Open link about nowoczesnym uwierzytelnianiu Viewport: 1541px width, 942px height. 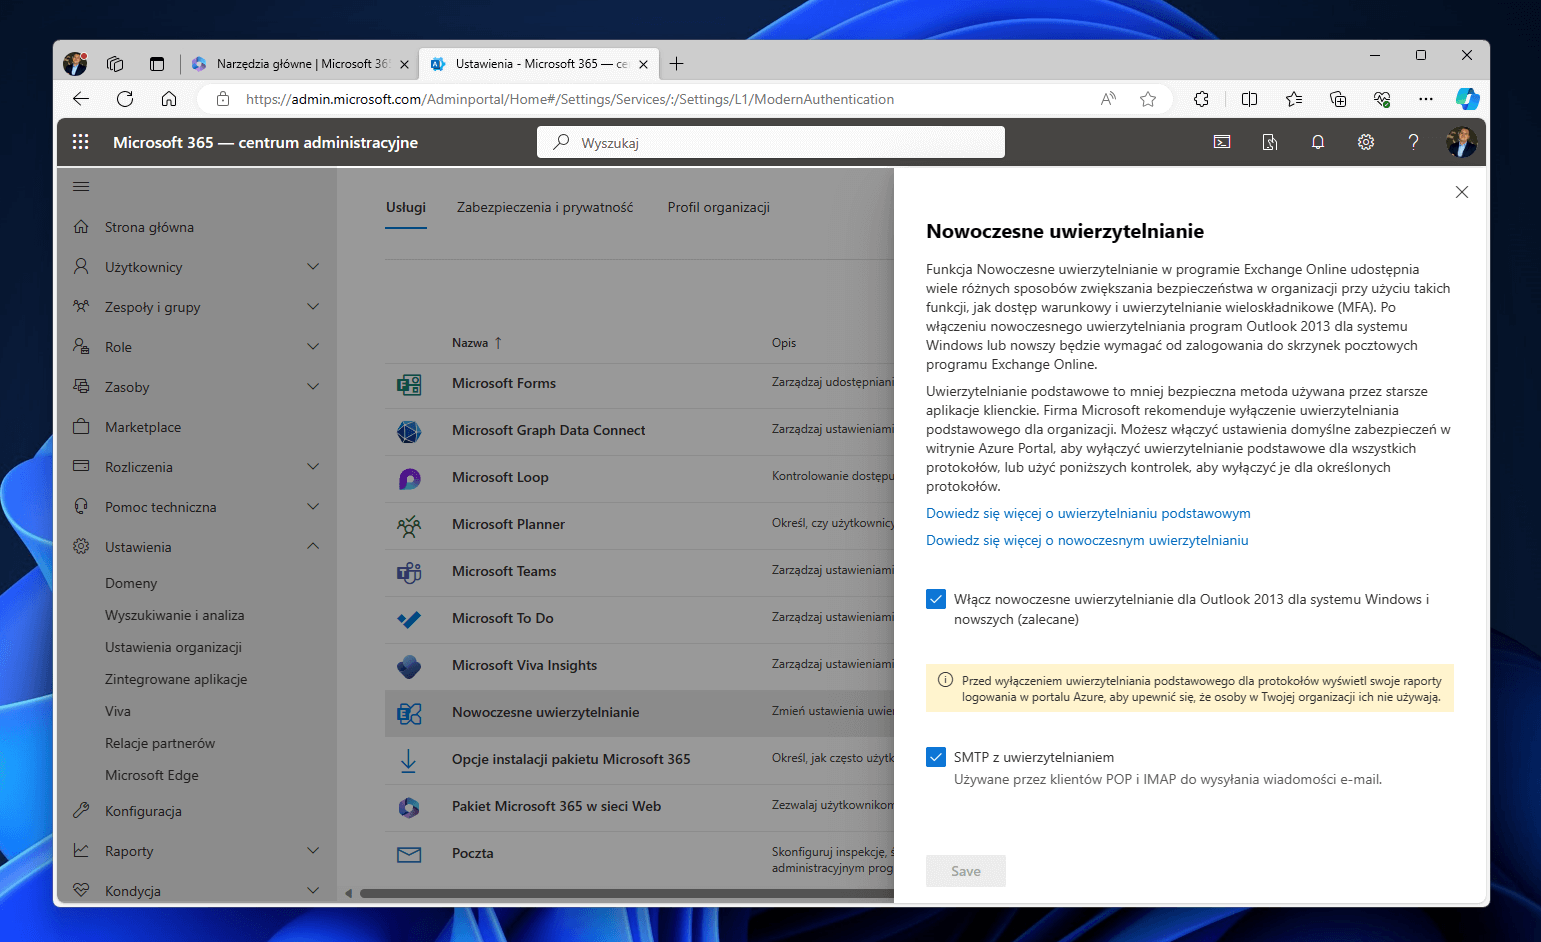pos(1087,540)
